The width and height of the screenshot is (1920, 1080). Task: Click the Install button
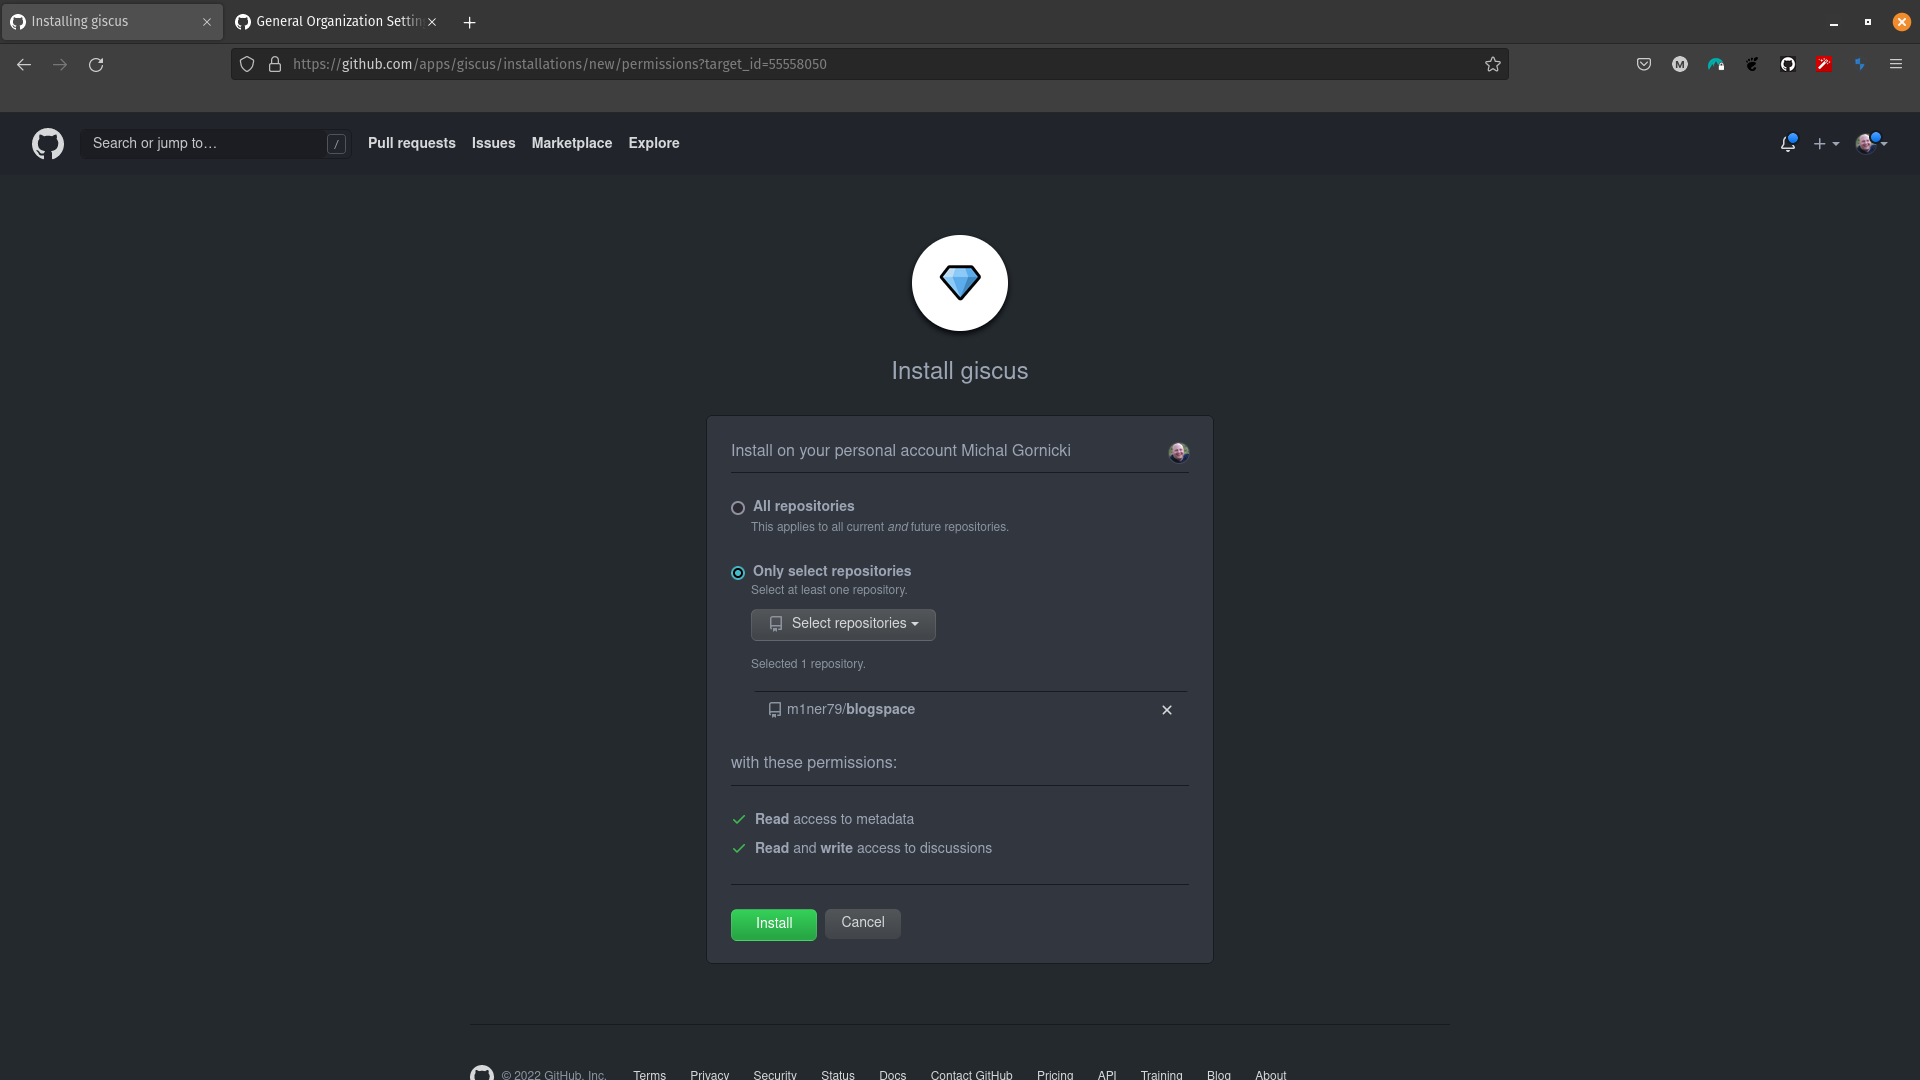click(x=773, y=923)
